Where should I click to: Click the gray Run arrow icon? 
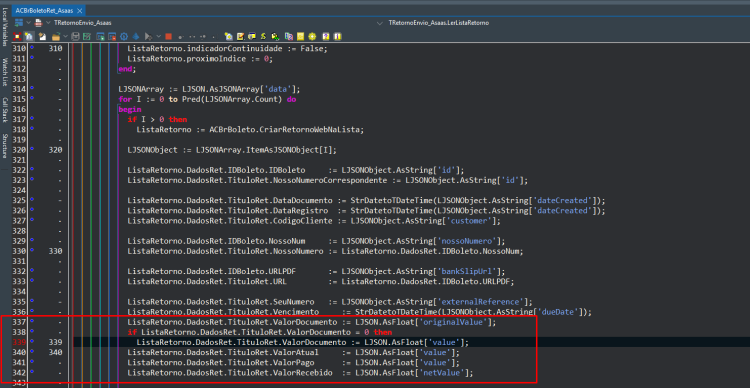148,36
